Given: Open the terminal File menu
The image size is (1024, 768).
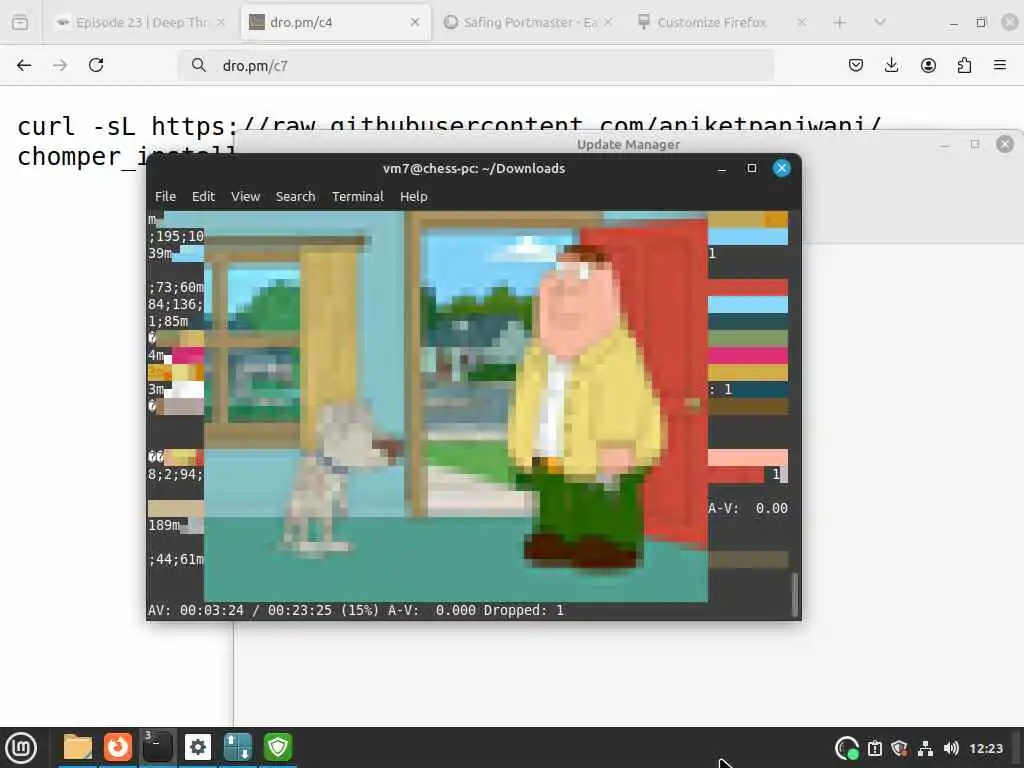Looking at the screenshot, I should 165,197.
